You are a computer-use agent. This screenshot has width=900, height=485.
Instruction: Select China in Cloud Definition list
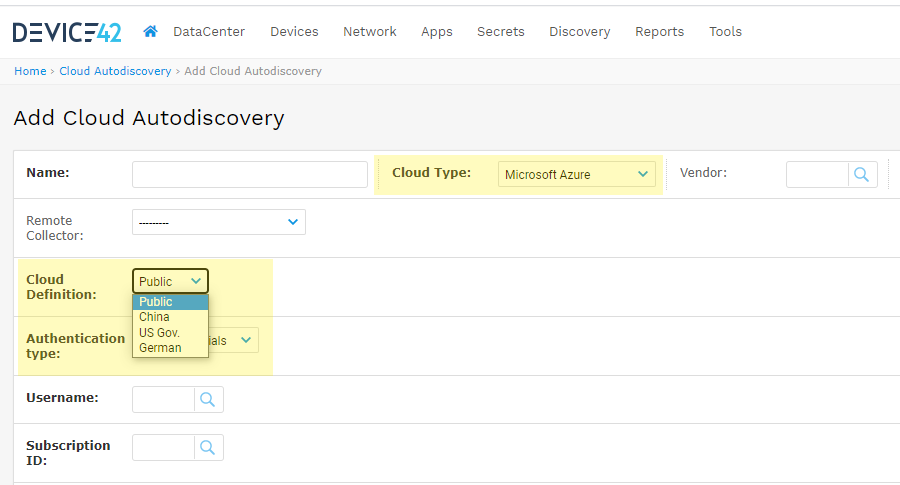click(x=170, y=317)
